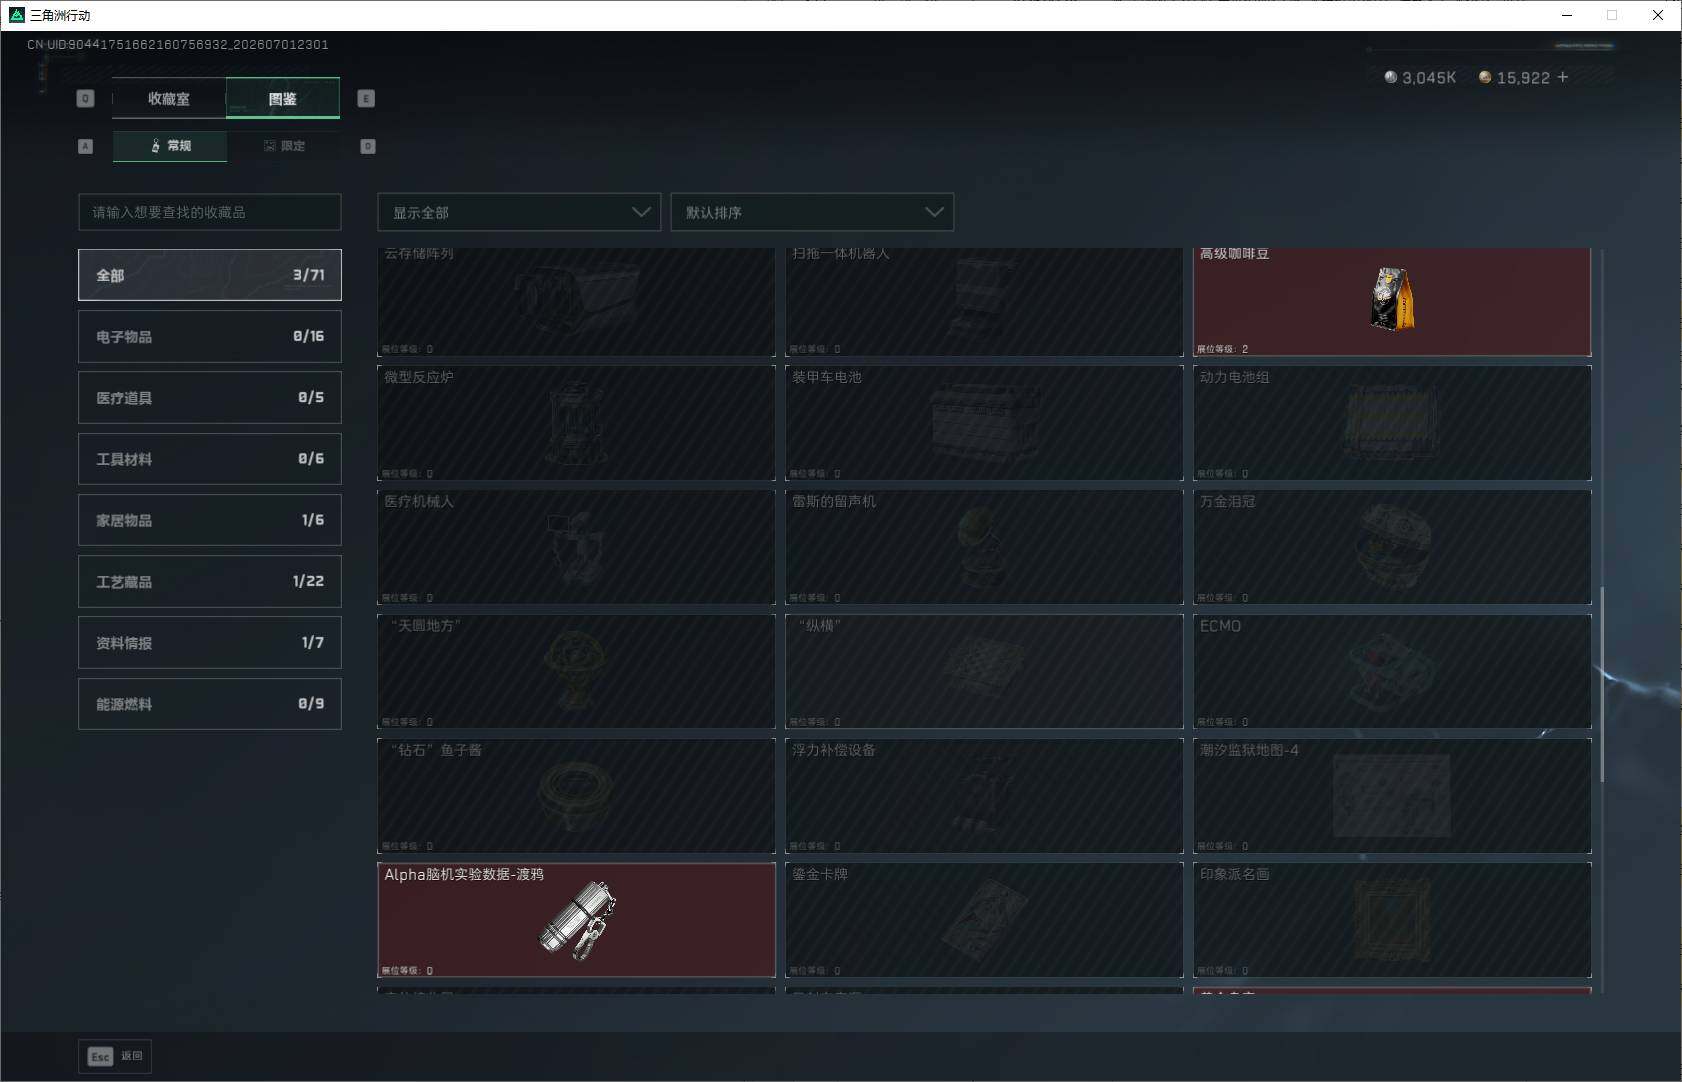The image size is (1682, 1082).
Task: Click the Q key hint icon
Action: [85, 98]
